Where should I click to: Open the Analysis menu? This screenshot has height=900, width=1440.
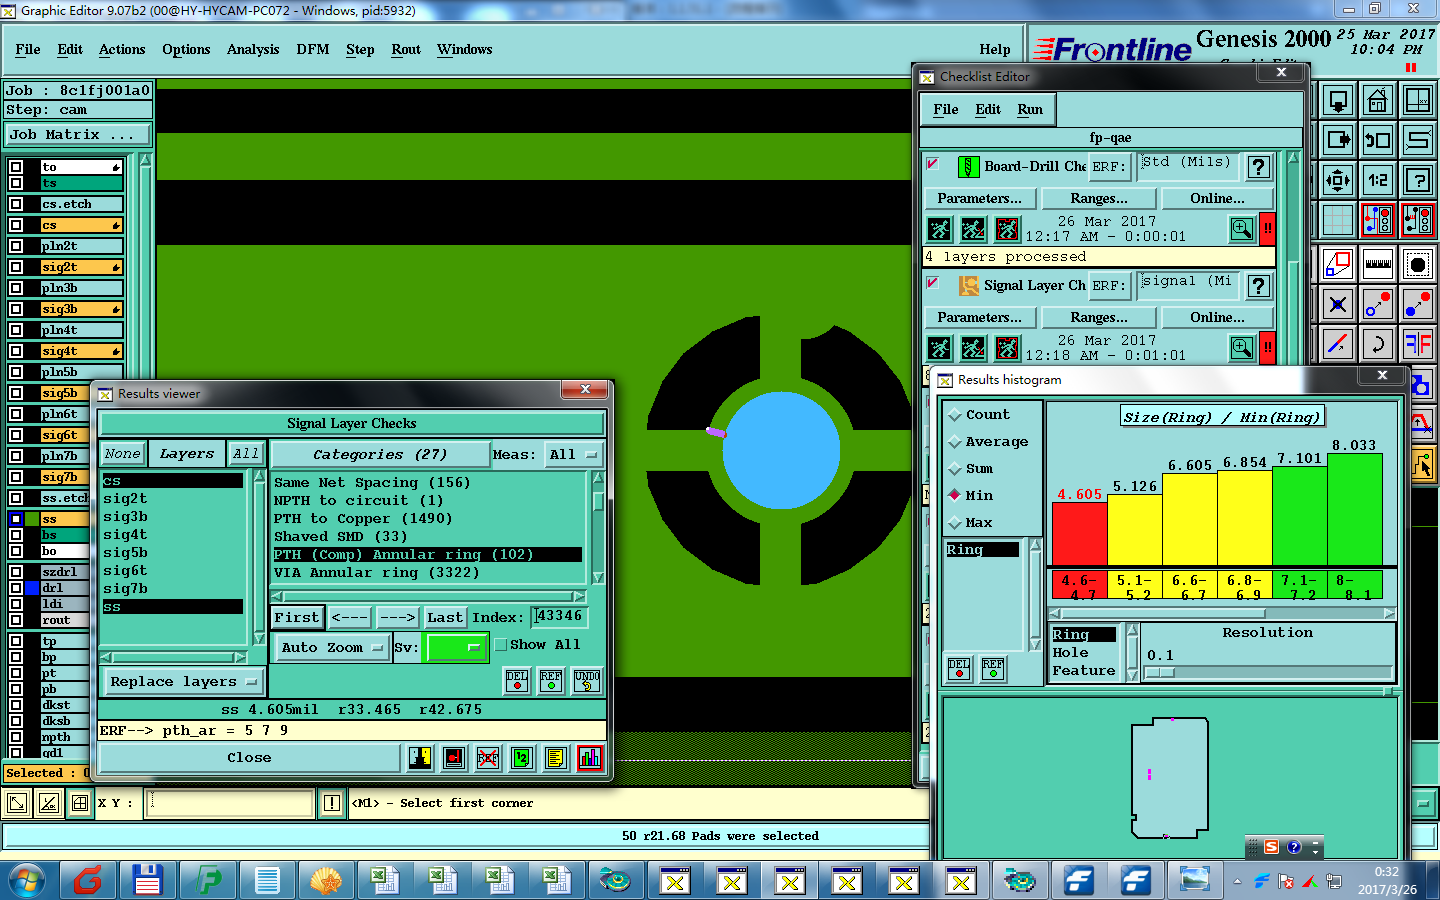click(253, 49)
